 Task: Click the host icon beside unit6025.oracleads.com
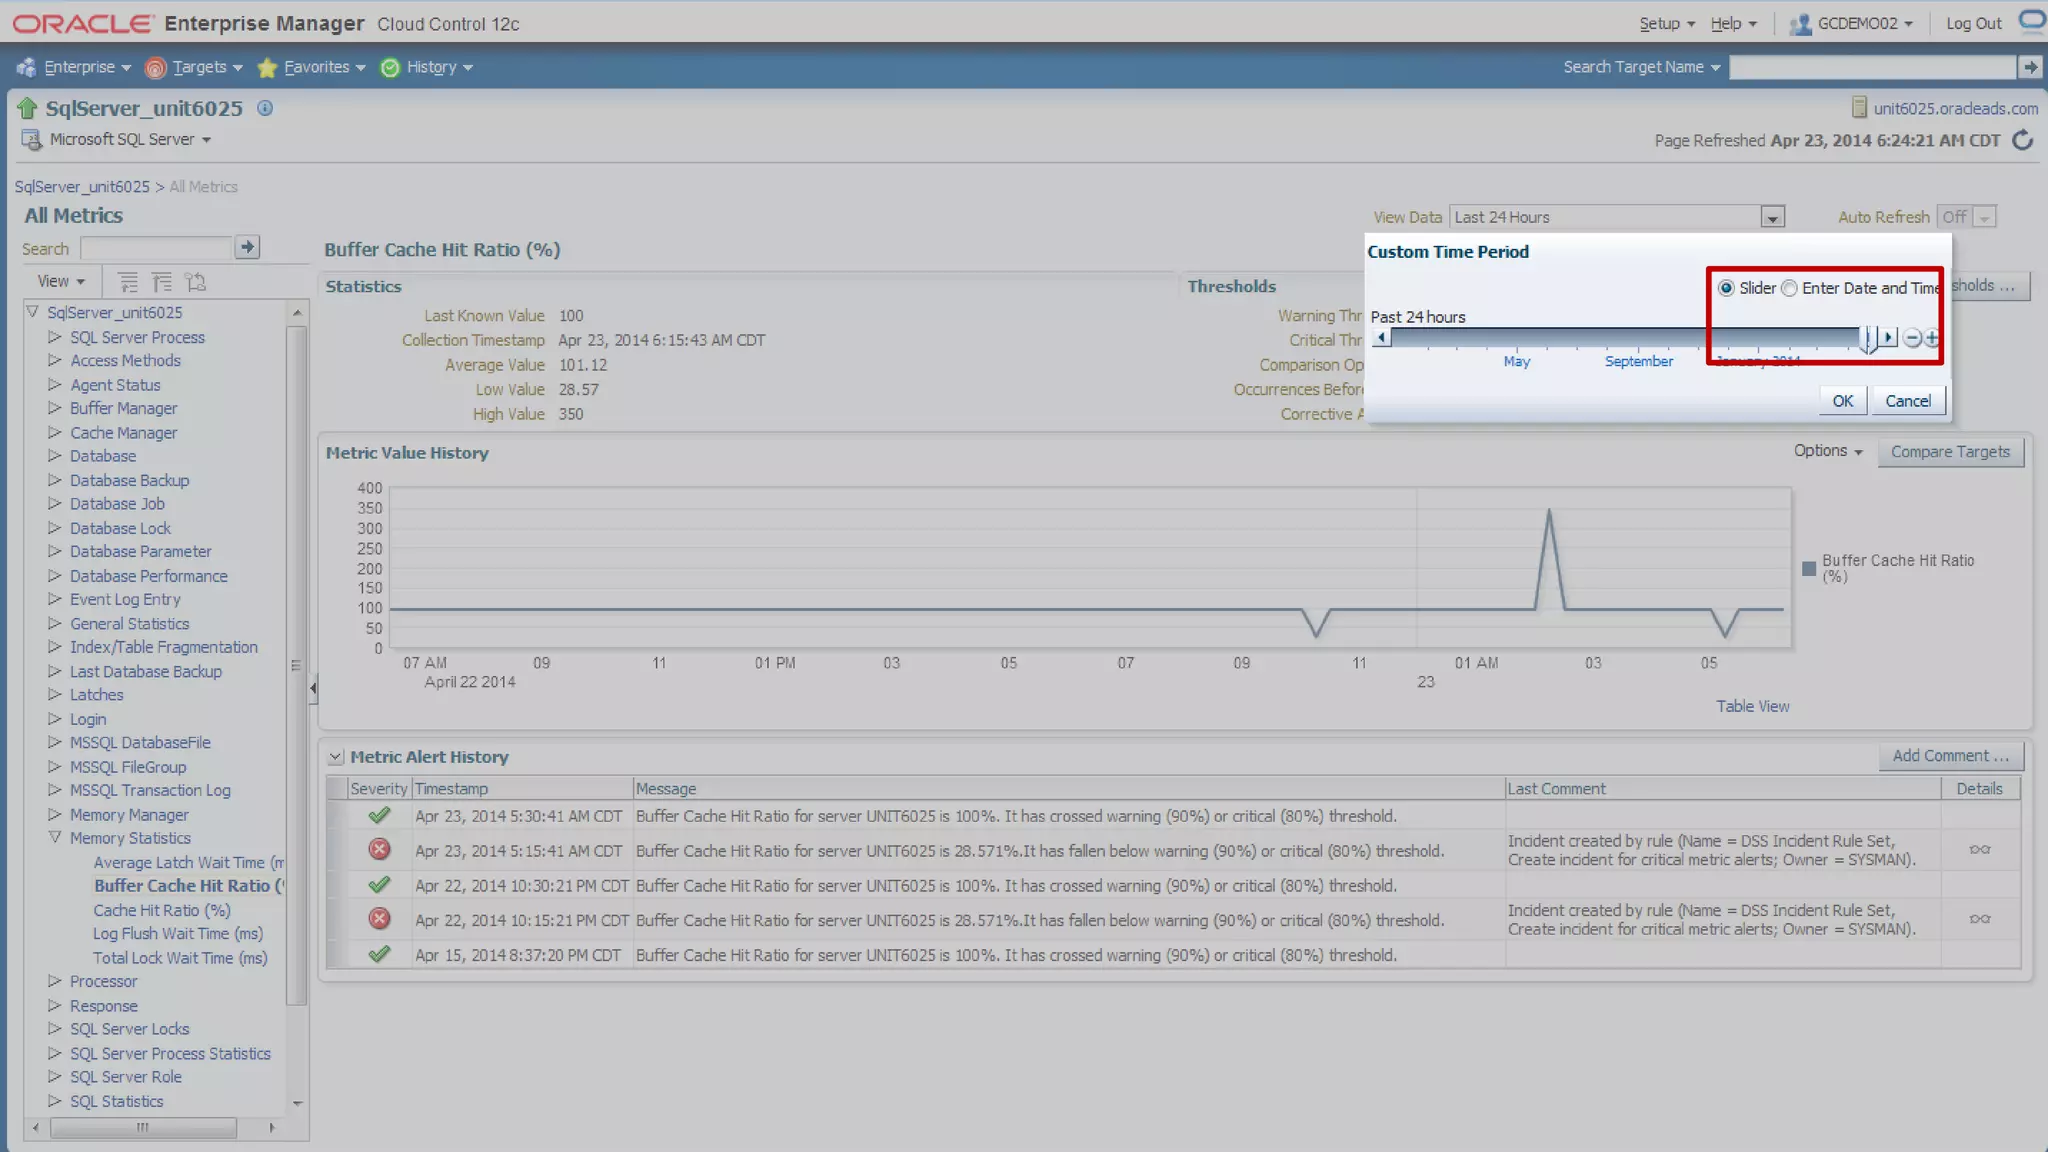tap(1859, 108)
